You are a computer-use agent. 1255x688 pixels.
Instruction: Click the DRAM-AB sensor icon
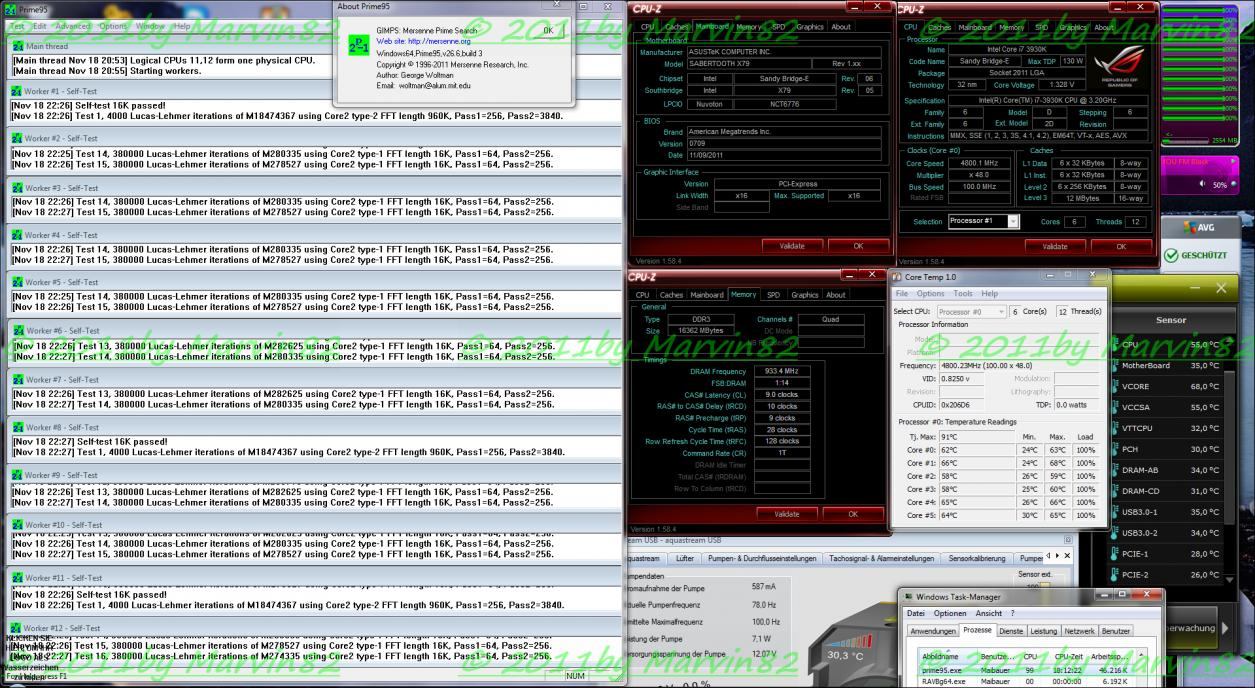point(1114,471)
